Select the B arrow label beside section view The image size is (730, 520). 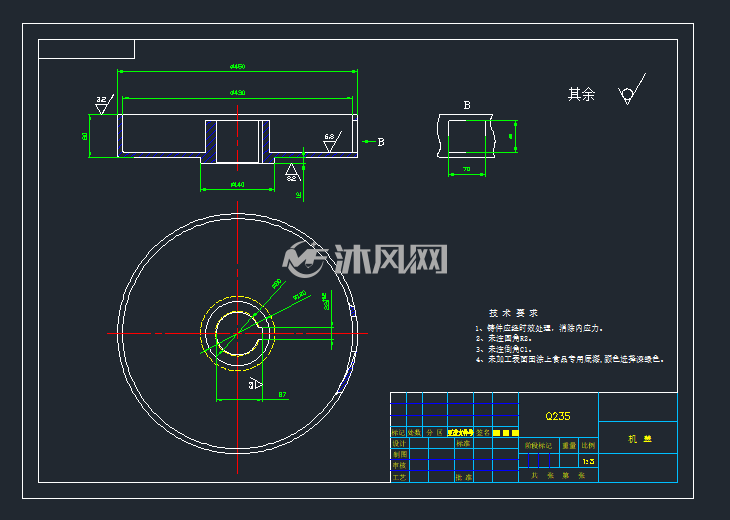point(381,142)
